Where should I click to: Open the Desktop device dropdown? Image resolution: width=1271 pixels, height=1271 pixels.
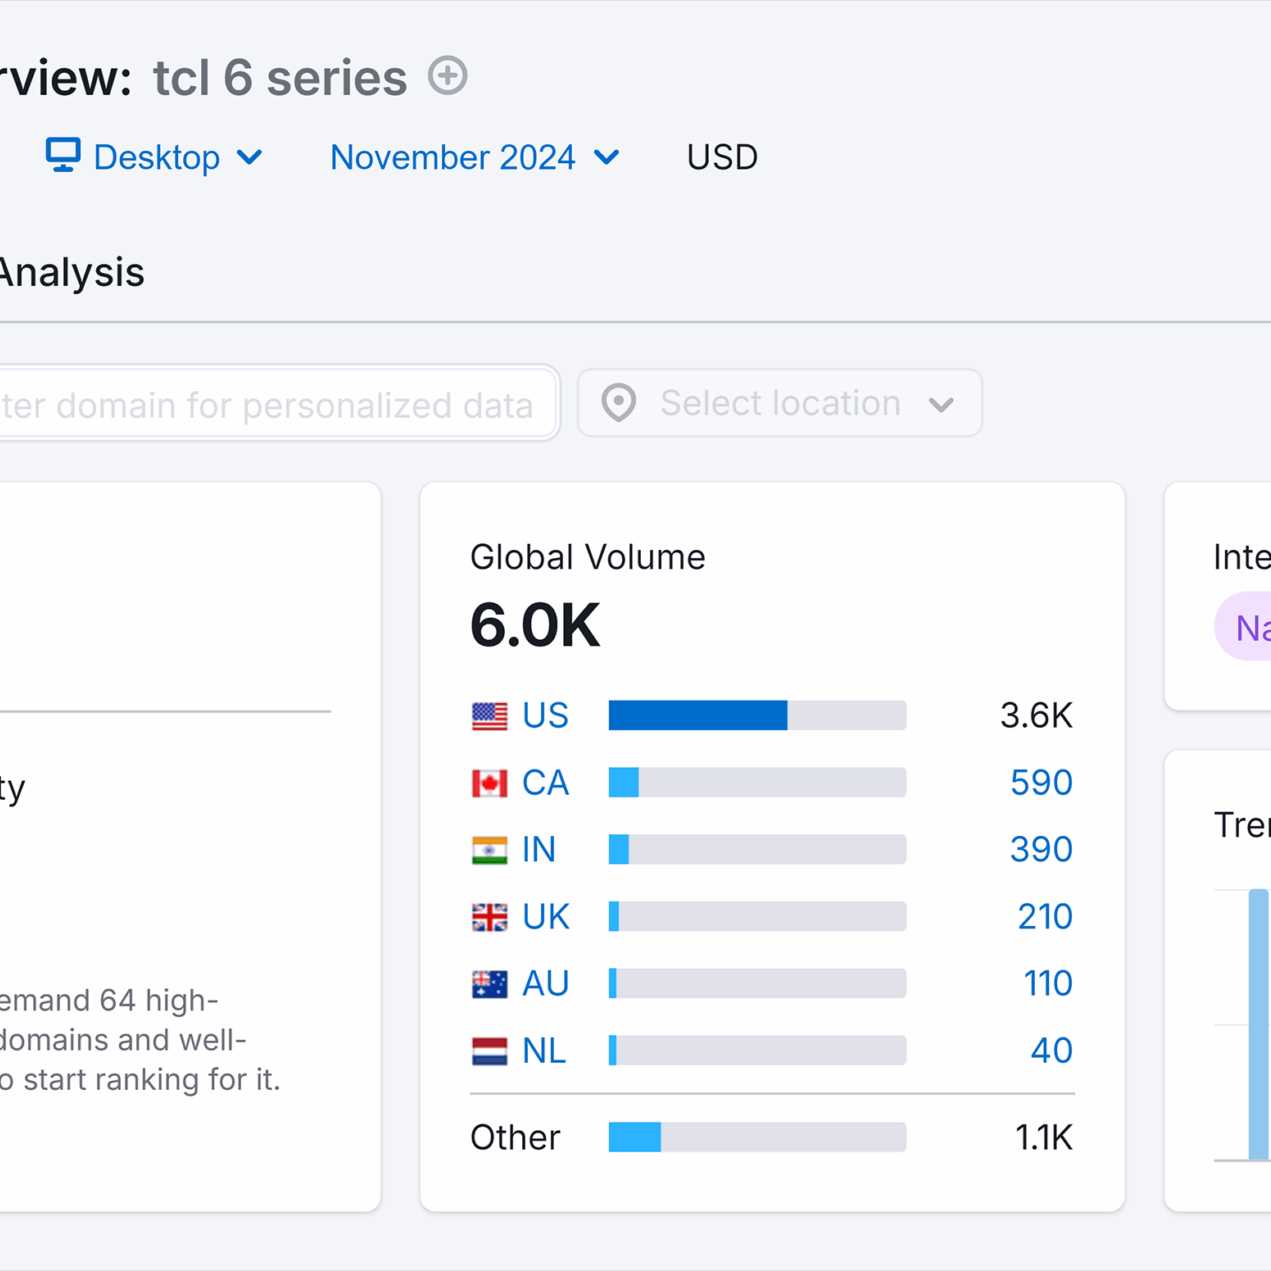157,157
